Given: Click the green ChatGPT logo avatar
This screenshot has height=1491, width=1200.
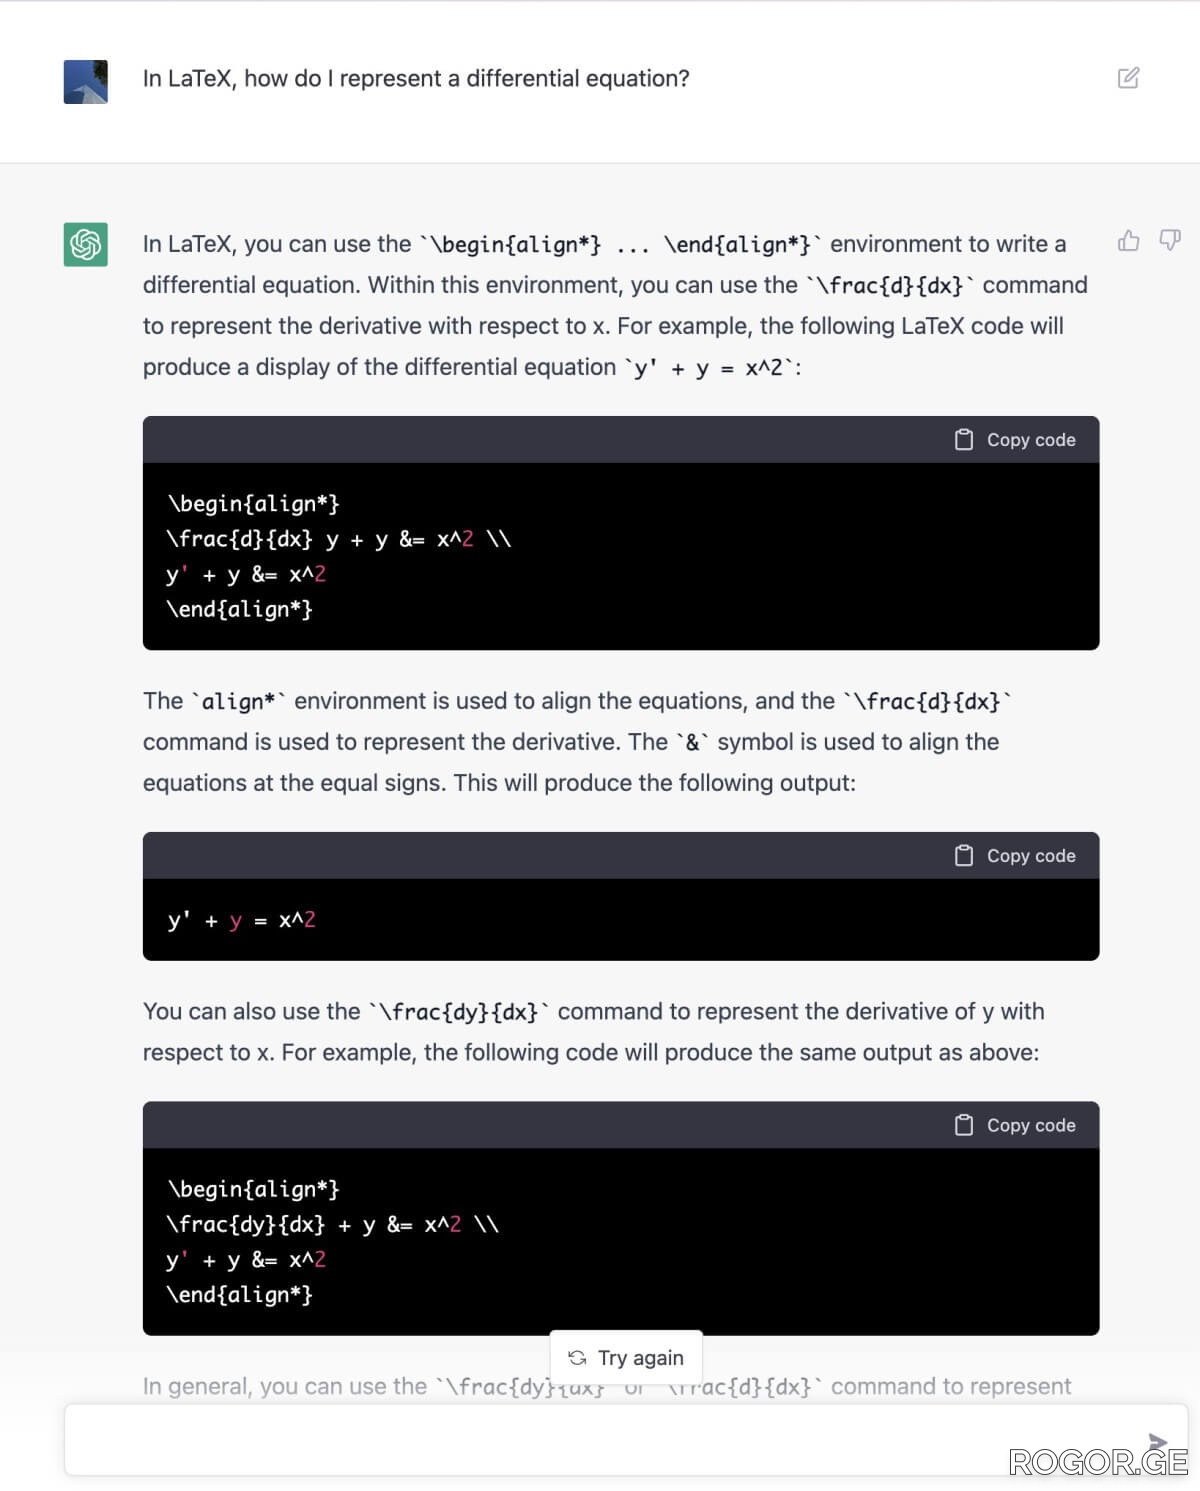Looking at the screenshot, I should [86, 244].
